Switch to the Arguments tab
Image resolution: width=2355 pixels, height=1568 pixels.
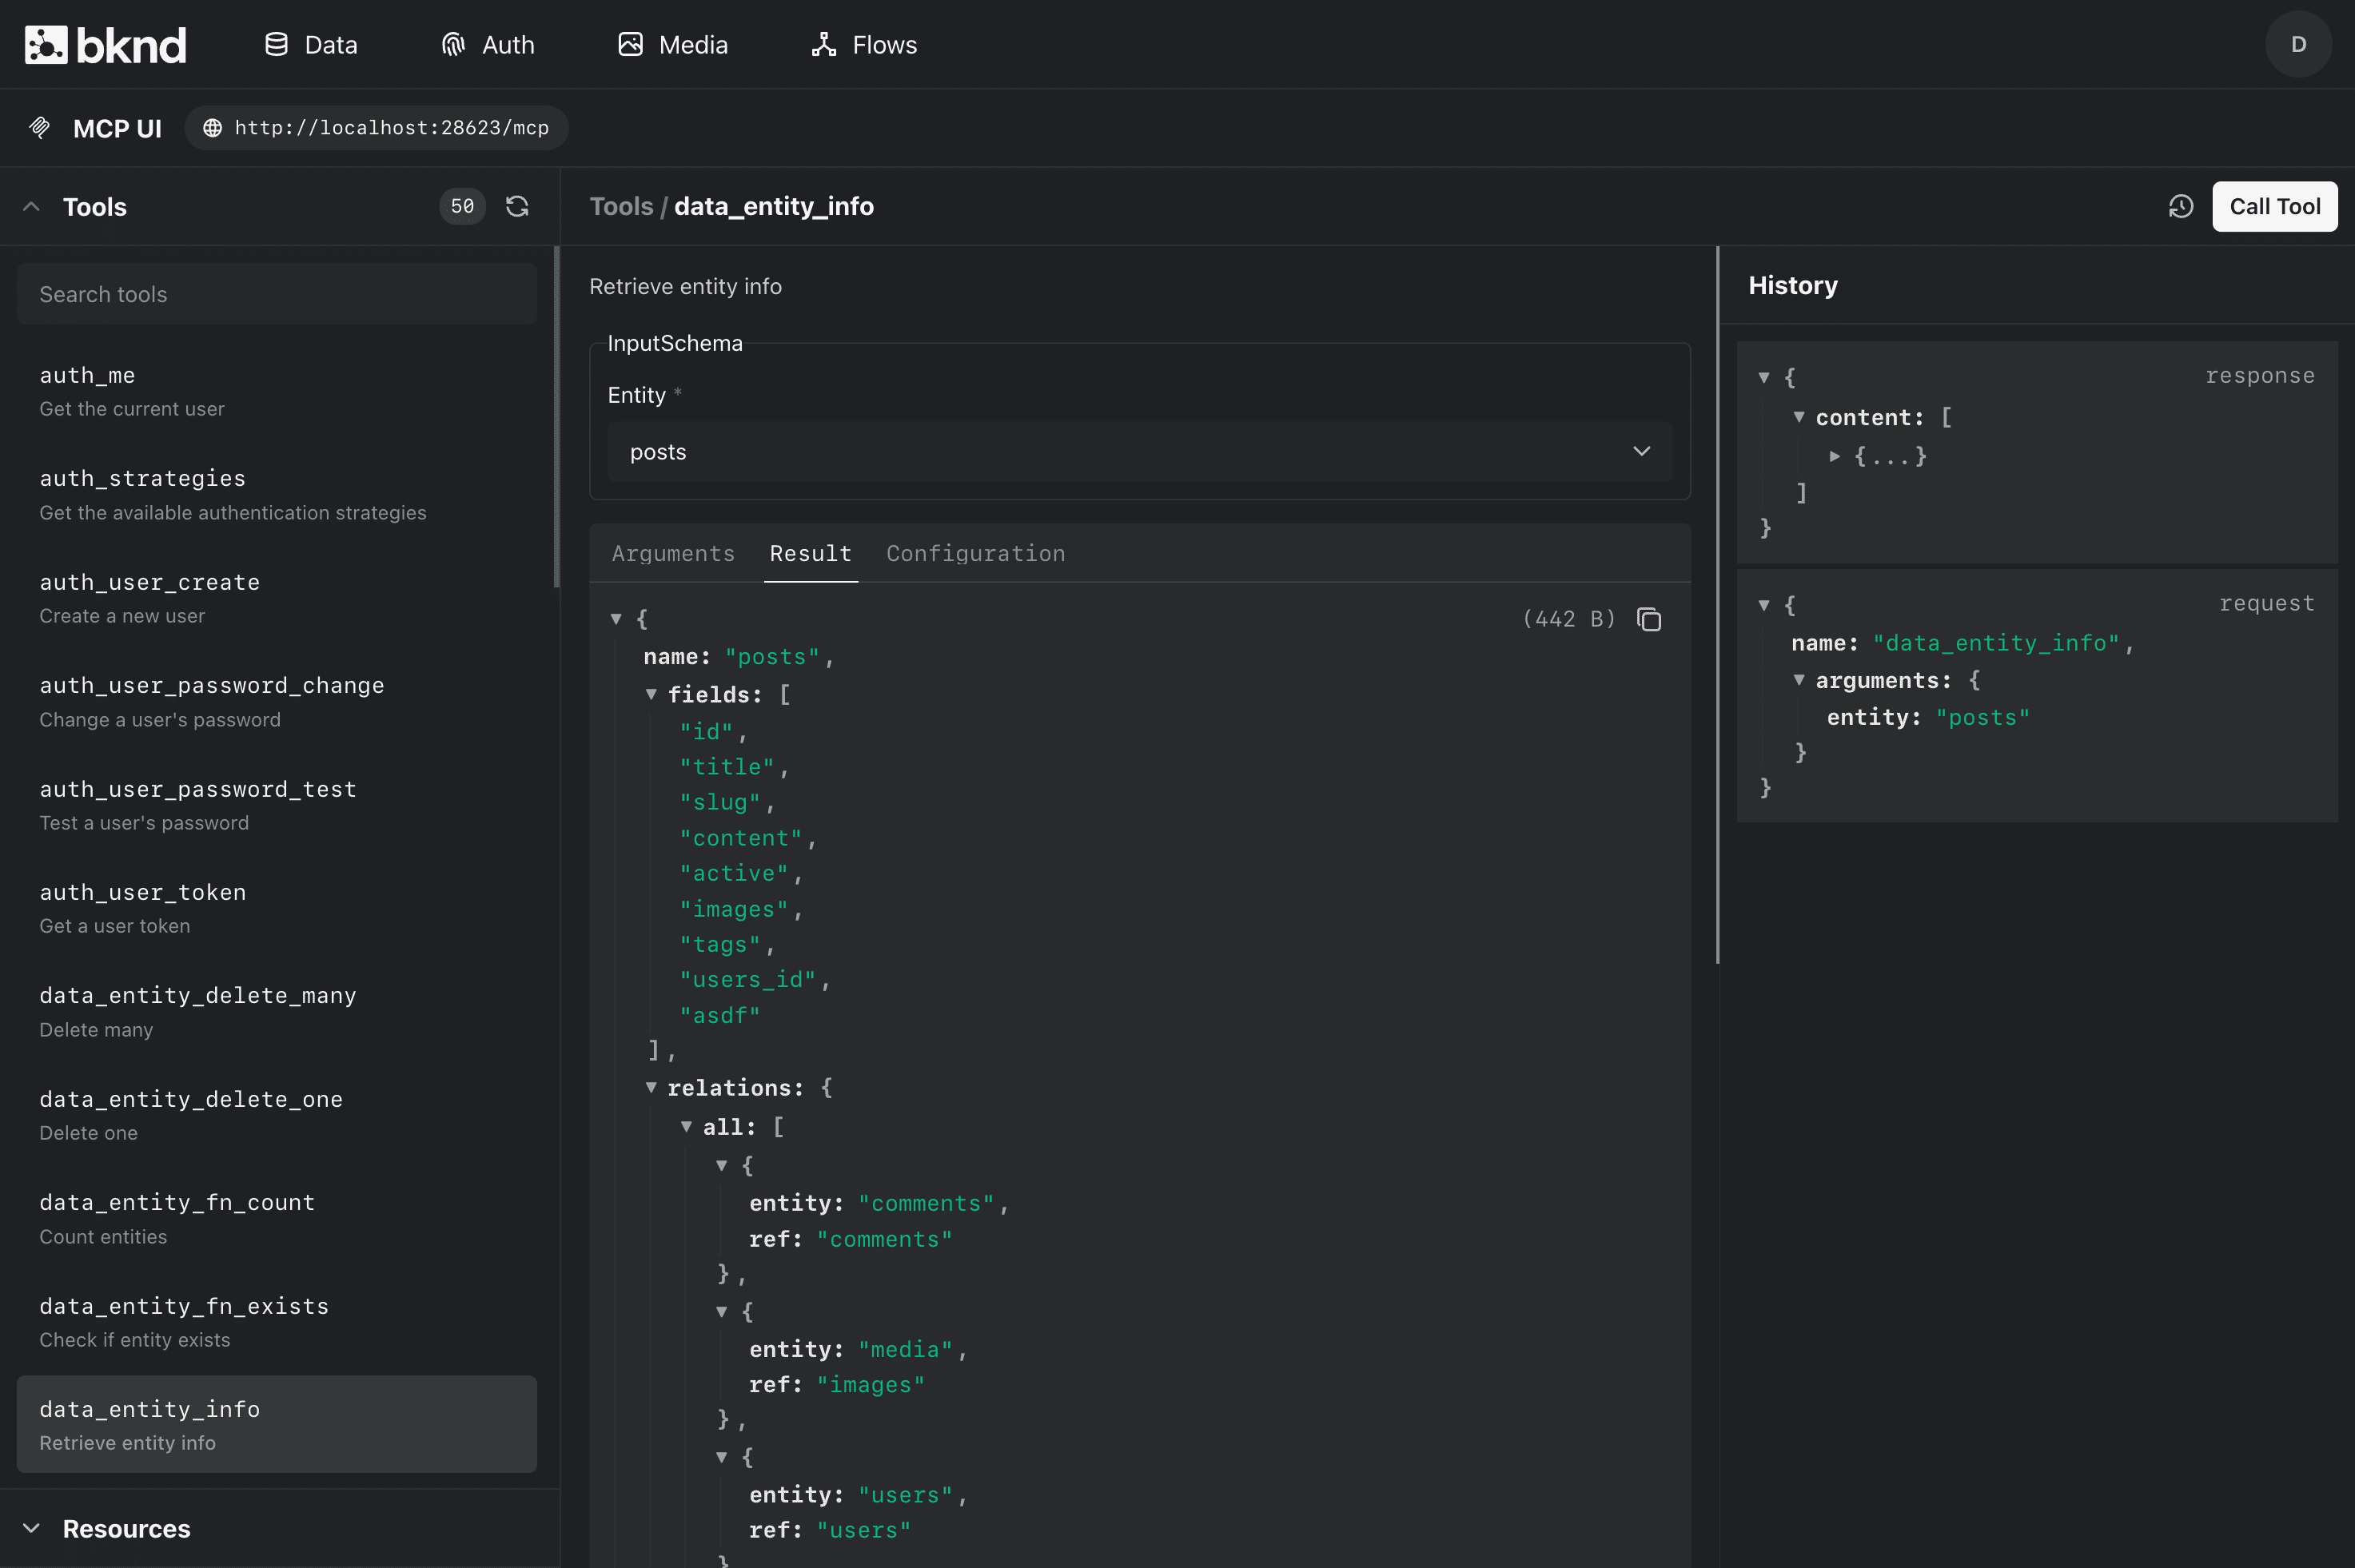click(x=673, y=554)
